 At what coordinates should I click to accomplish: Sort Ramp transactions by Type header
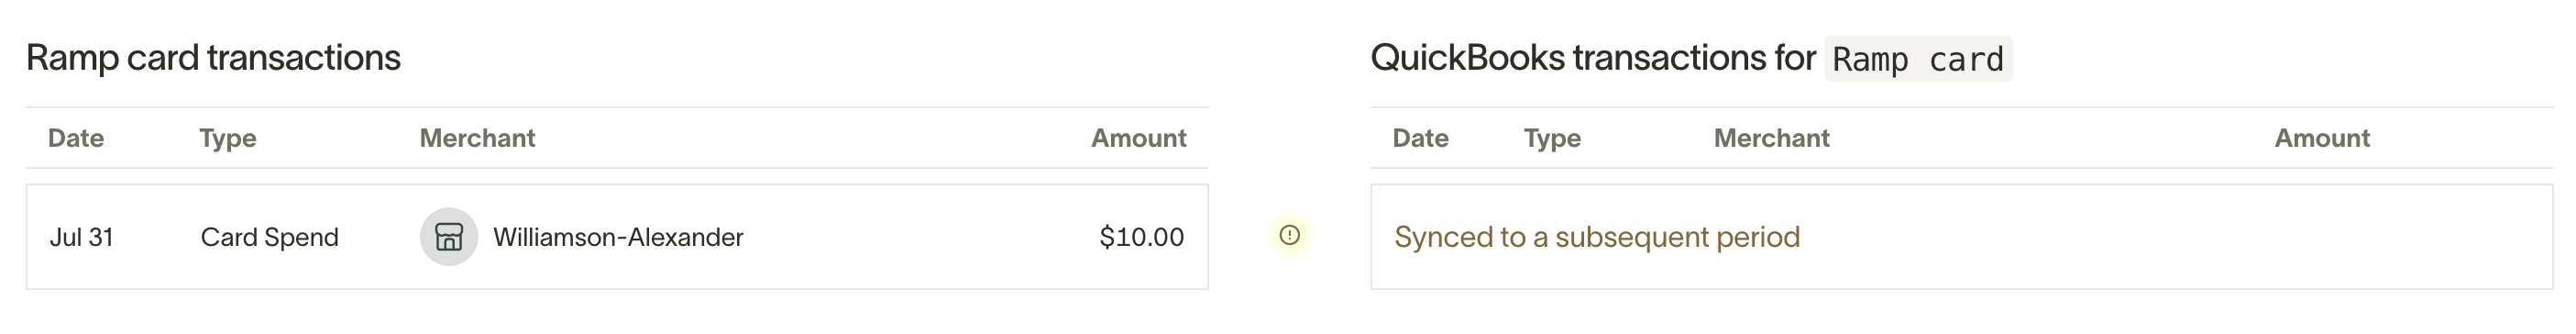(x=228, y=138)
